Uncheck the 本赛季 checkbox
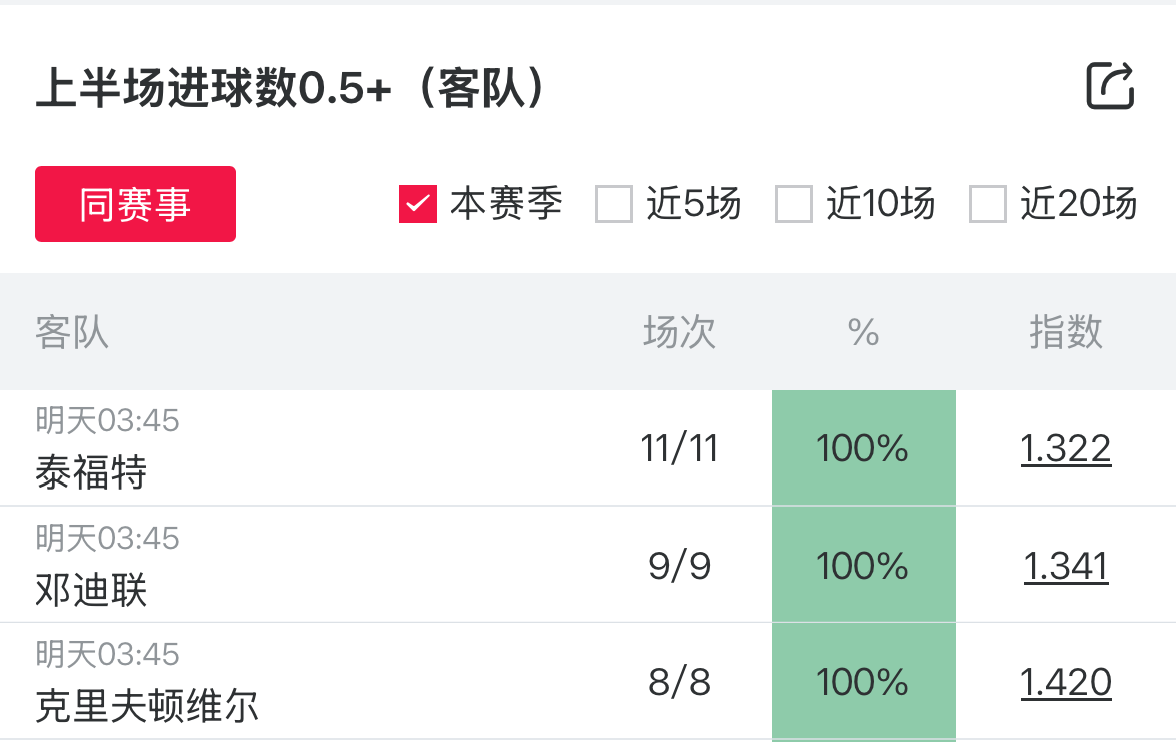The image size is (1176, 742). [417, 204]
